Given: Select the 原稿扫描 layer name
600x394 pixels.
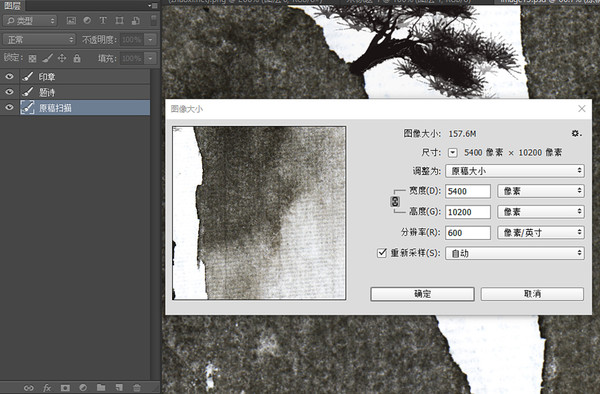Looking at the screenshot, I should point(55,108).
